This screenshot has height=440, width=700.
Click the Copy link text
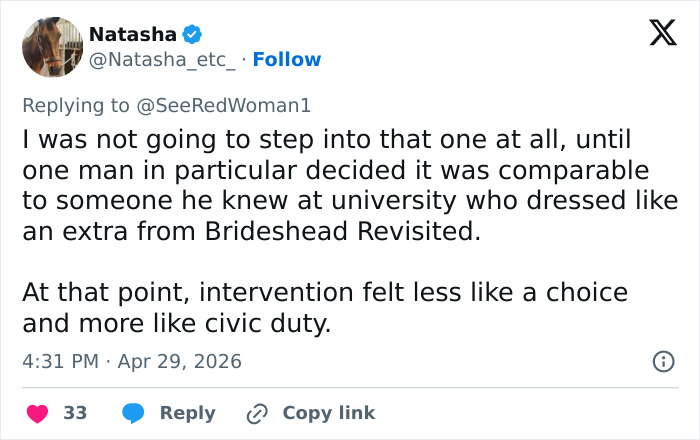(x=328, y=413)
